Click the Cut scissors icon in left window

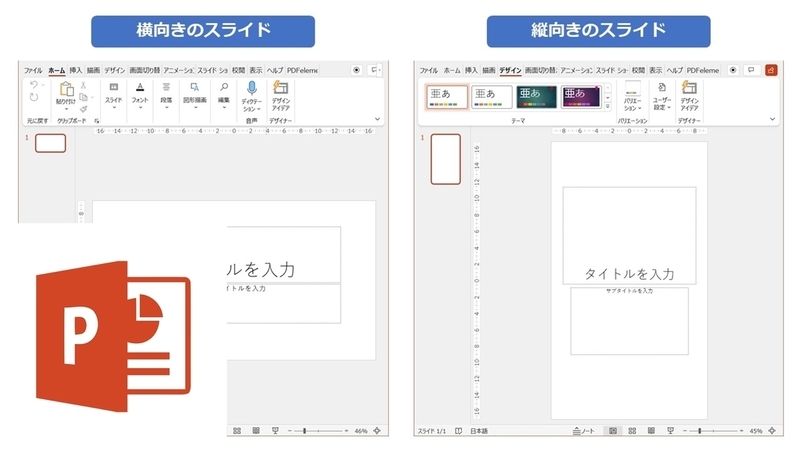click(x=83, y=85)
